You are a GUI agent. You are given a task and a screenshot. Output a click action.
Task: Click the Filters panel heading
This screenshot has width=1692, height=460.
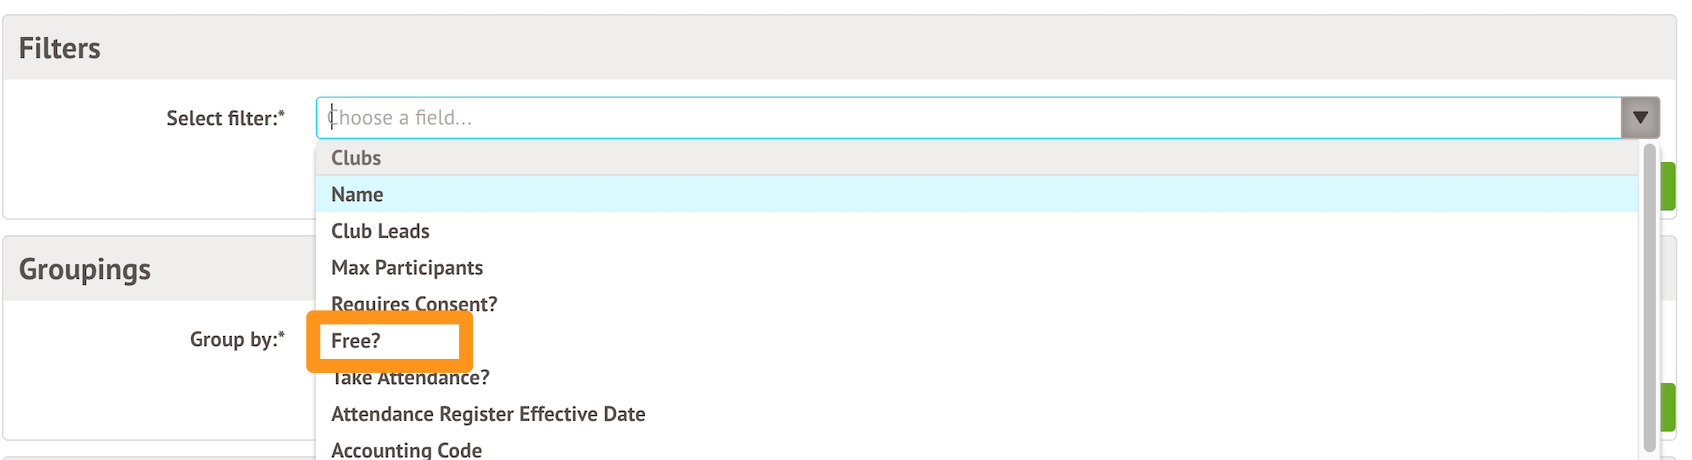tap(60, 48)
